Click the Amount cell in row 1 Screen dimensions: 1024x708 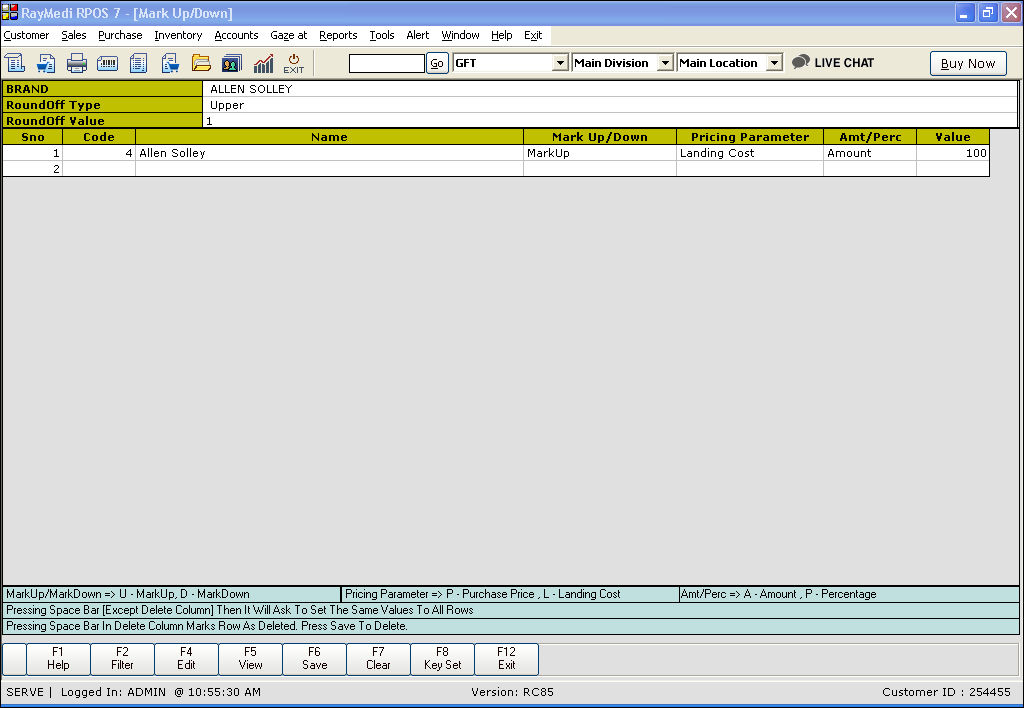870,153
